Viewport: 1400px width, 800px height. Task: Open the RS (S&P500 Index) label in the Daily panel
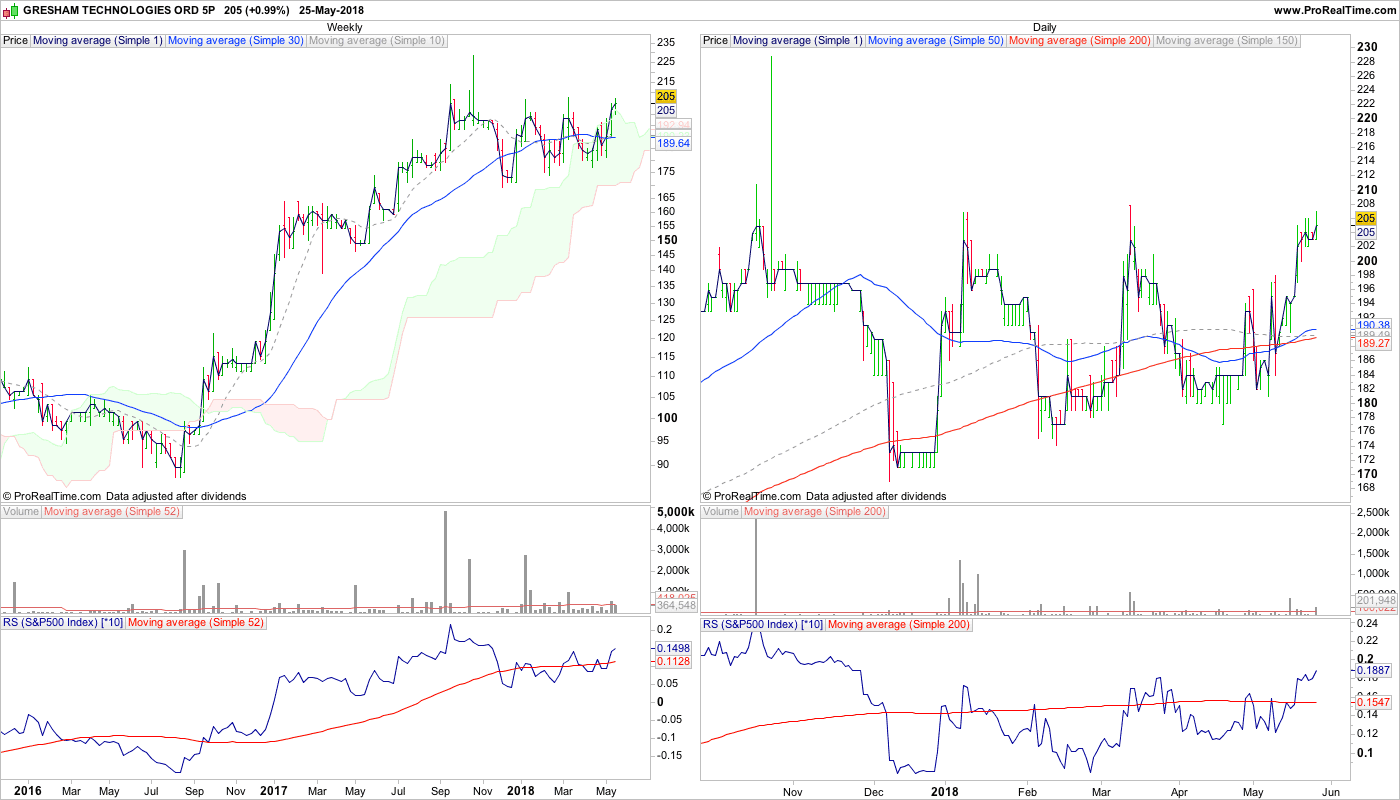pos(763,624)
